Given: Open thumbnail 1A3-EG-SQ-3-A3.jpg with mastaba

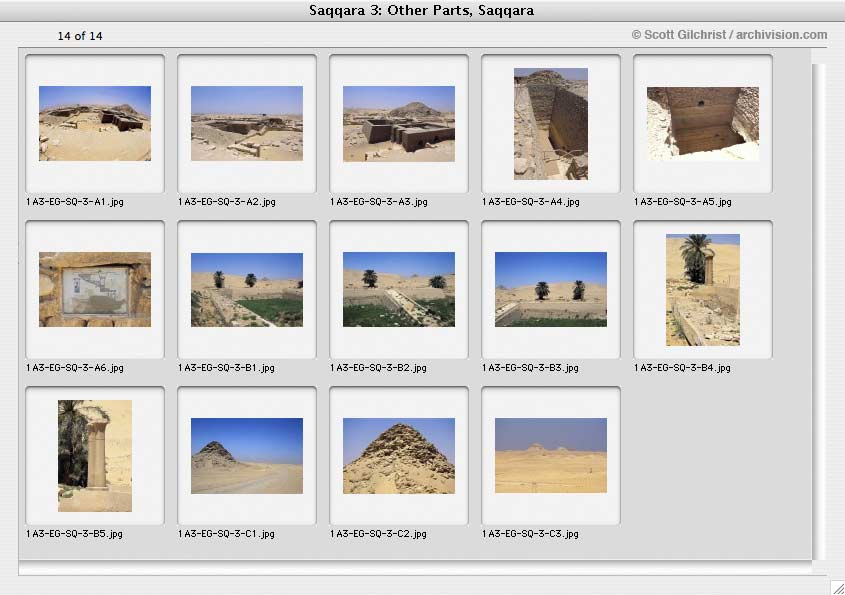Looking at the screenshot, I should [399, 124].
